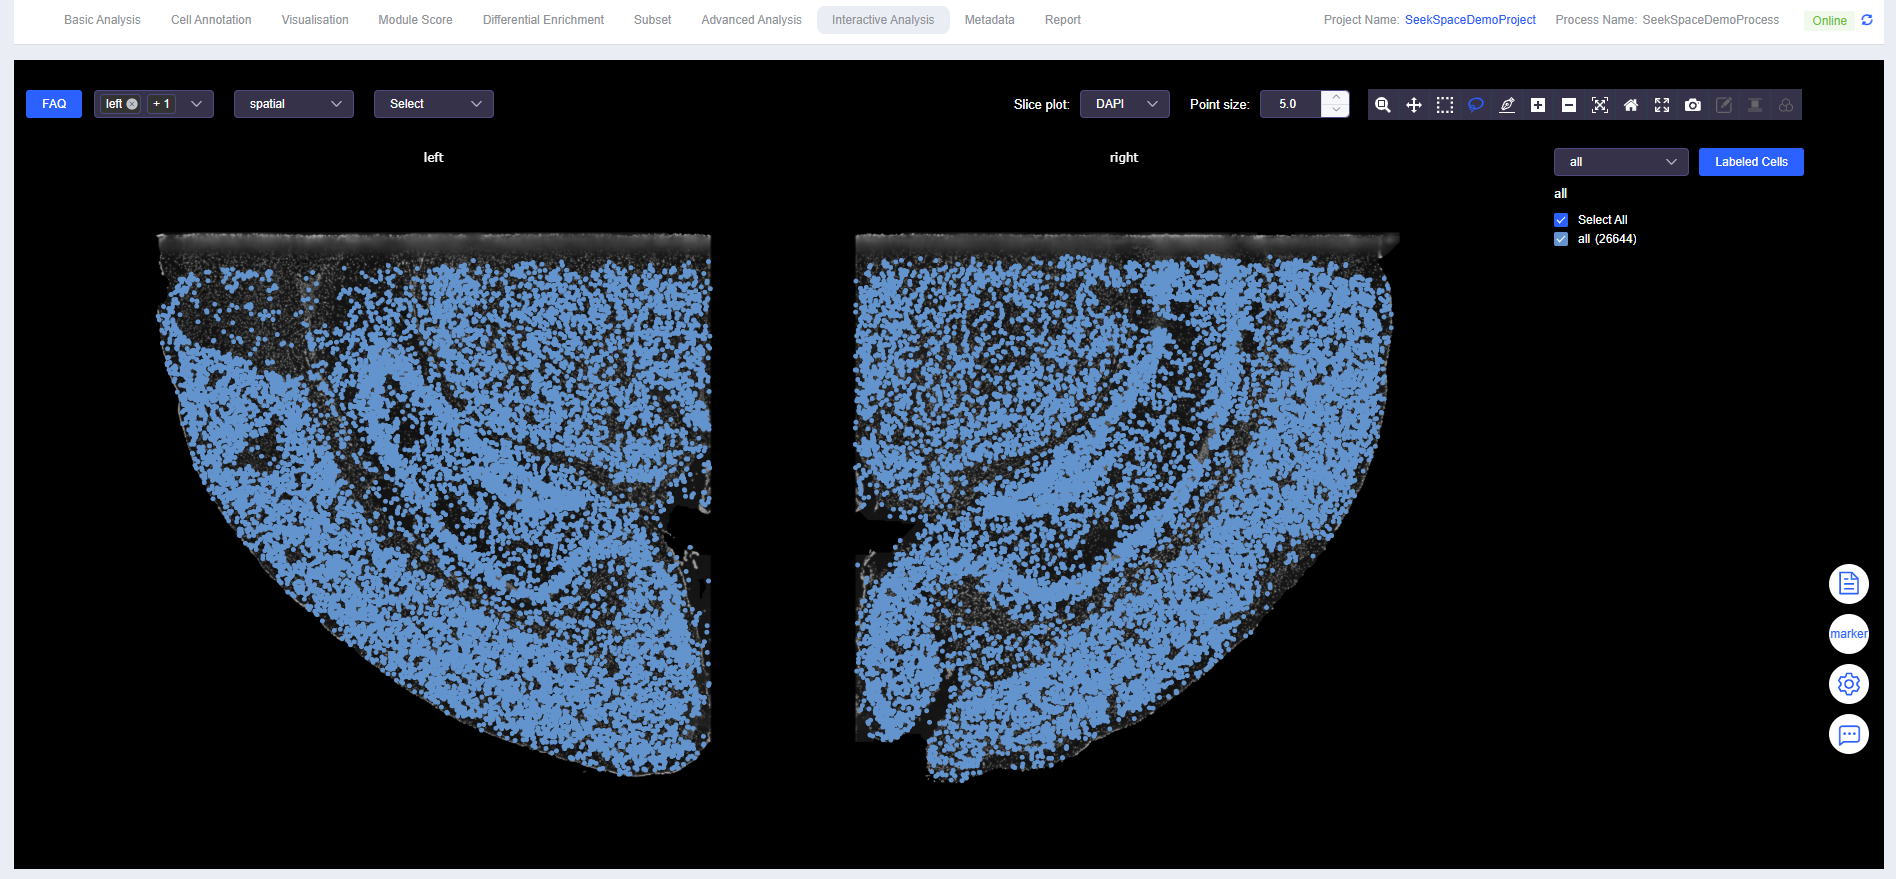Open the 'all' group dropdown
Viewport: 1896px width, 879px height.
click(1620, 162)
